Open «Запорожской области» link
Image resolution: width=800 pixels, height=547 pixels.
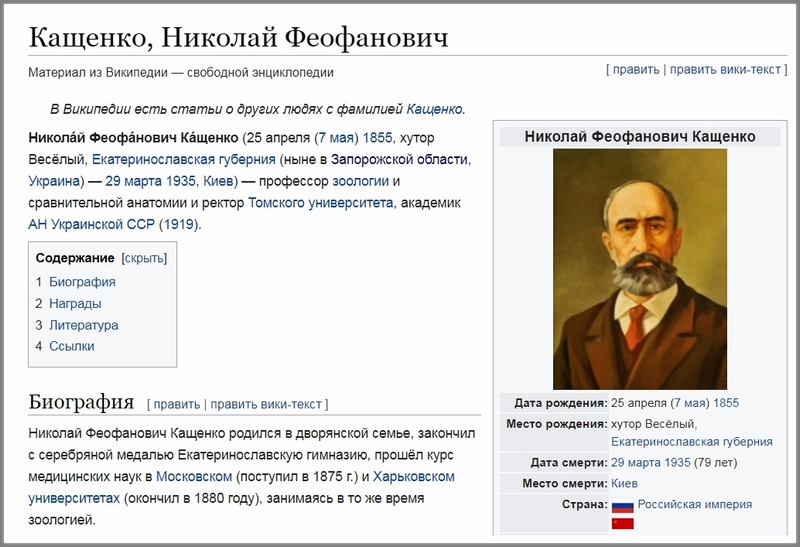click(x=399, y=160)
